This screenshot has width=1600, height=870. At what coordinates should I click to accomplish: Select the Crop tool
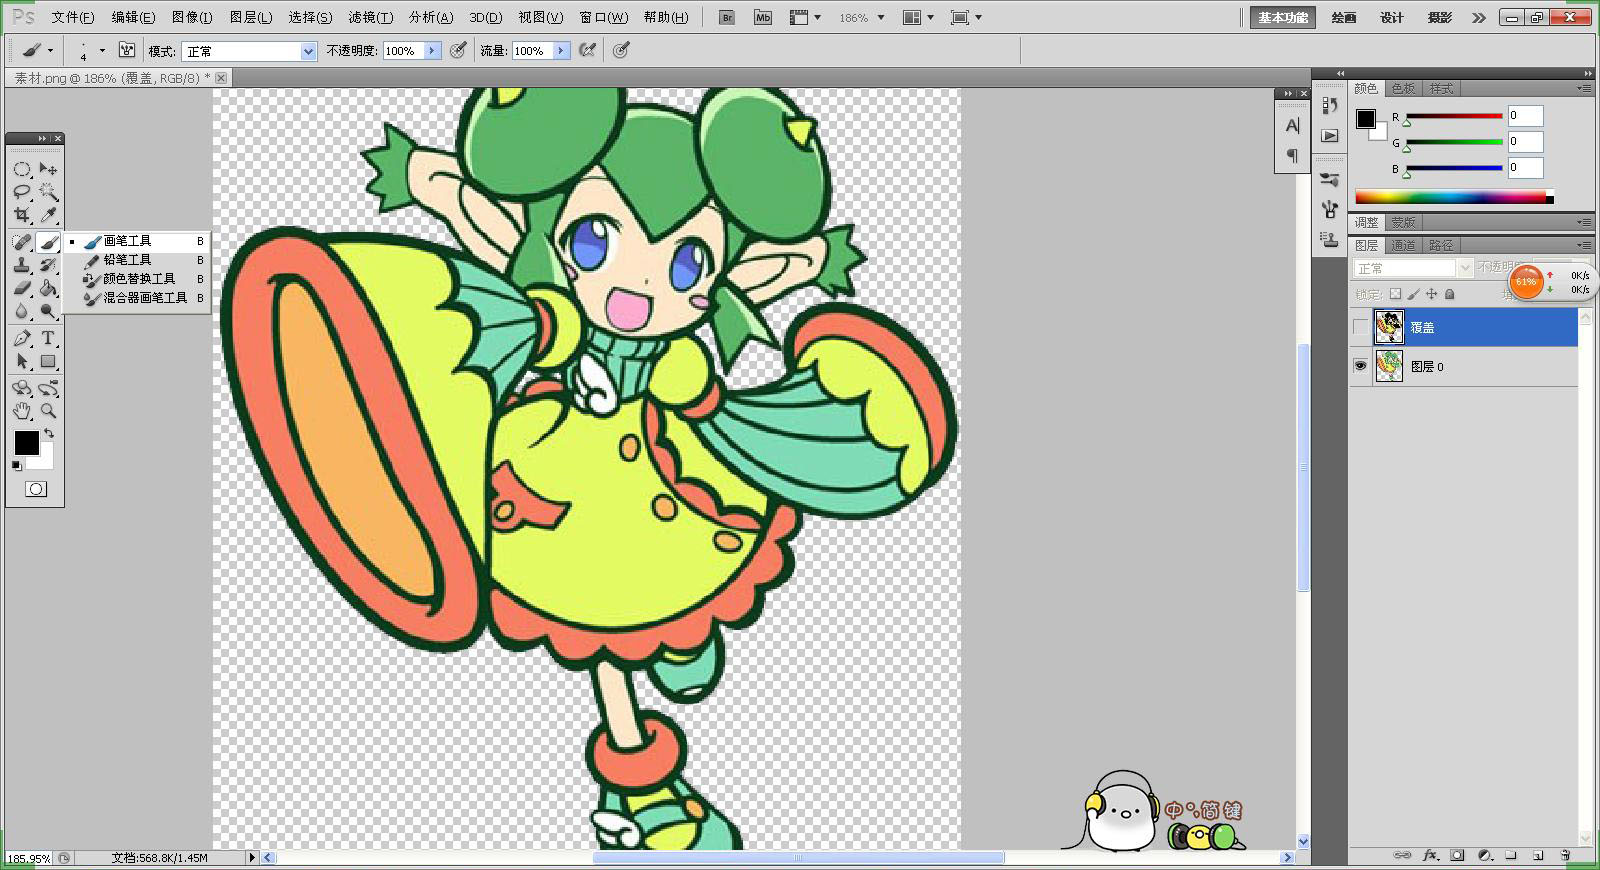(22, 215)
